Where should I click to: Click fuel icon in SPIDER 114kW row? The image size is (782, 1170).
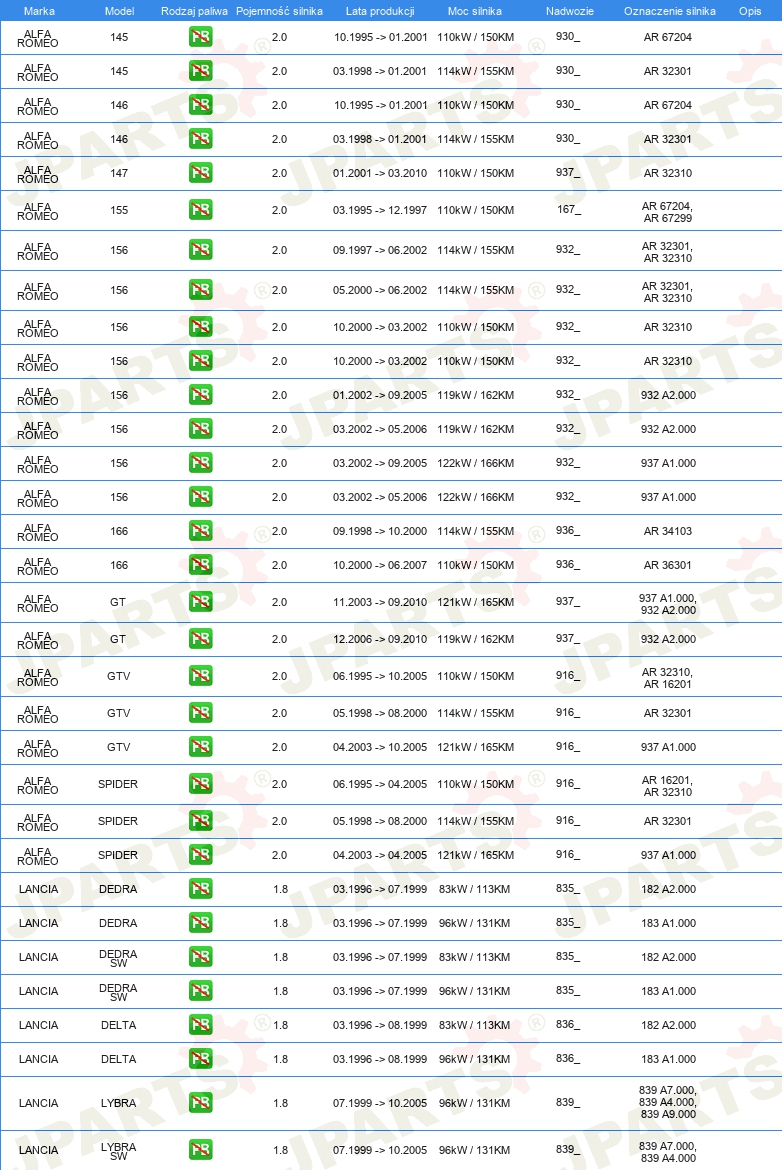[x=201, y=821]
